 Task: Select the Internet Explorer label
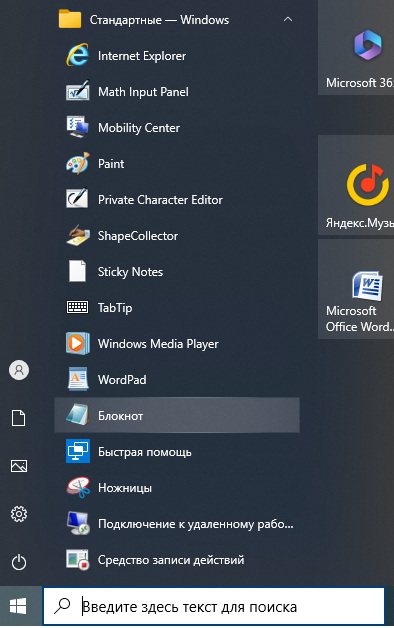click(142, 56)
